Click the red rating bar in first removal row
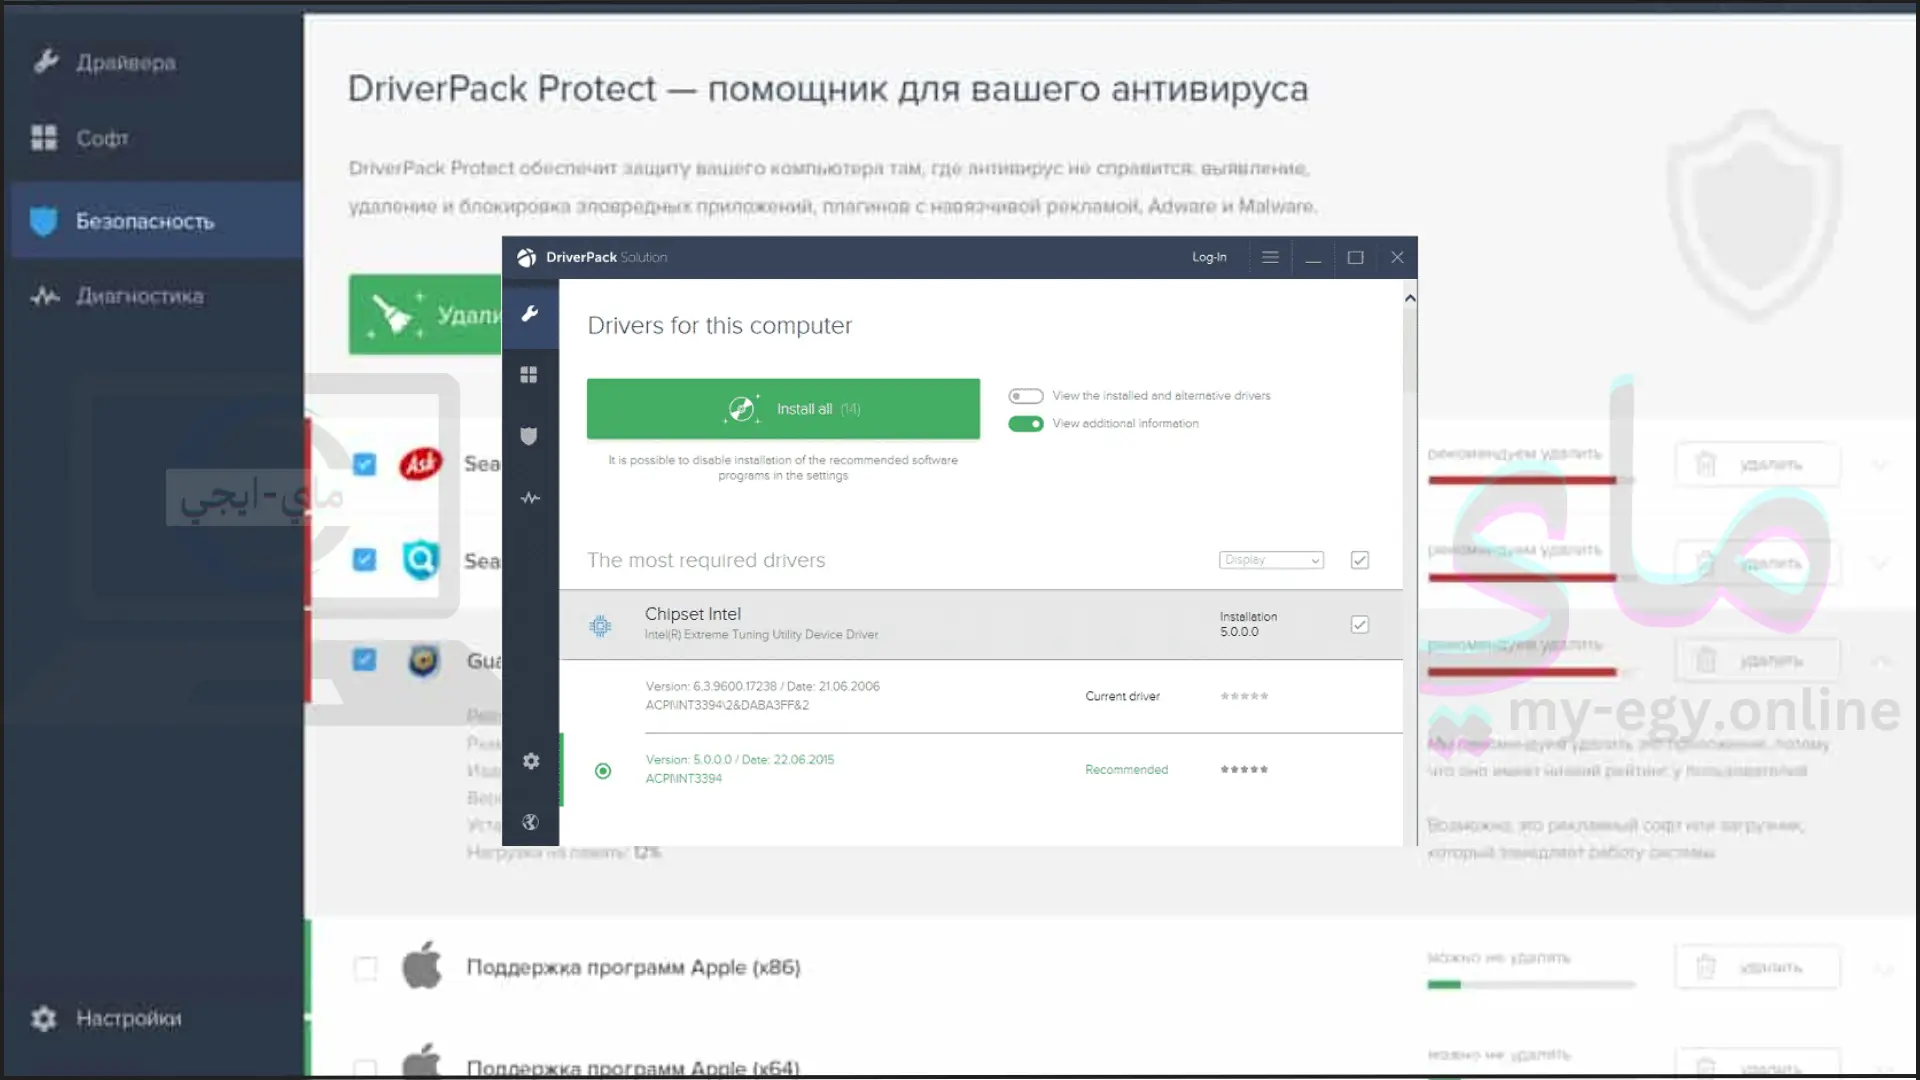Image resolution: width=1920 pixels, height=1080 pixels. click(x=1522, y=481)
